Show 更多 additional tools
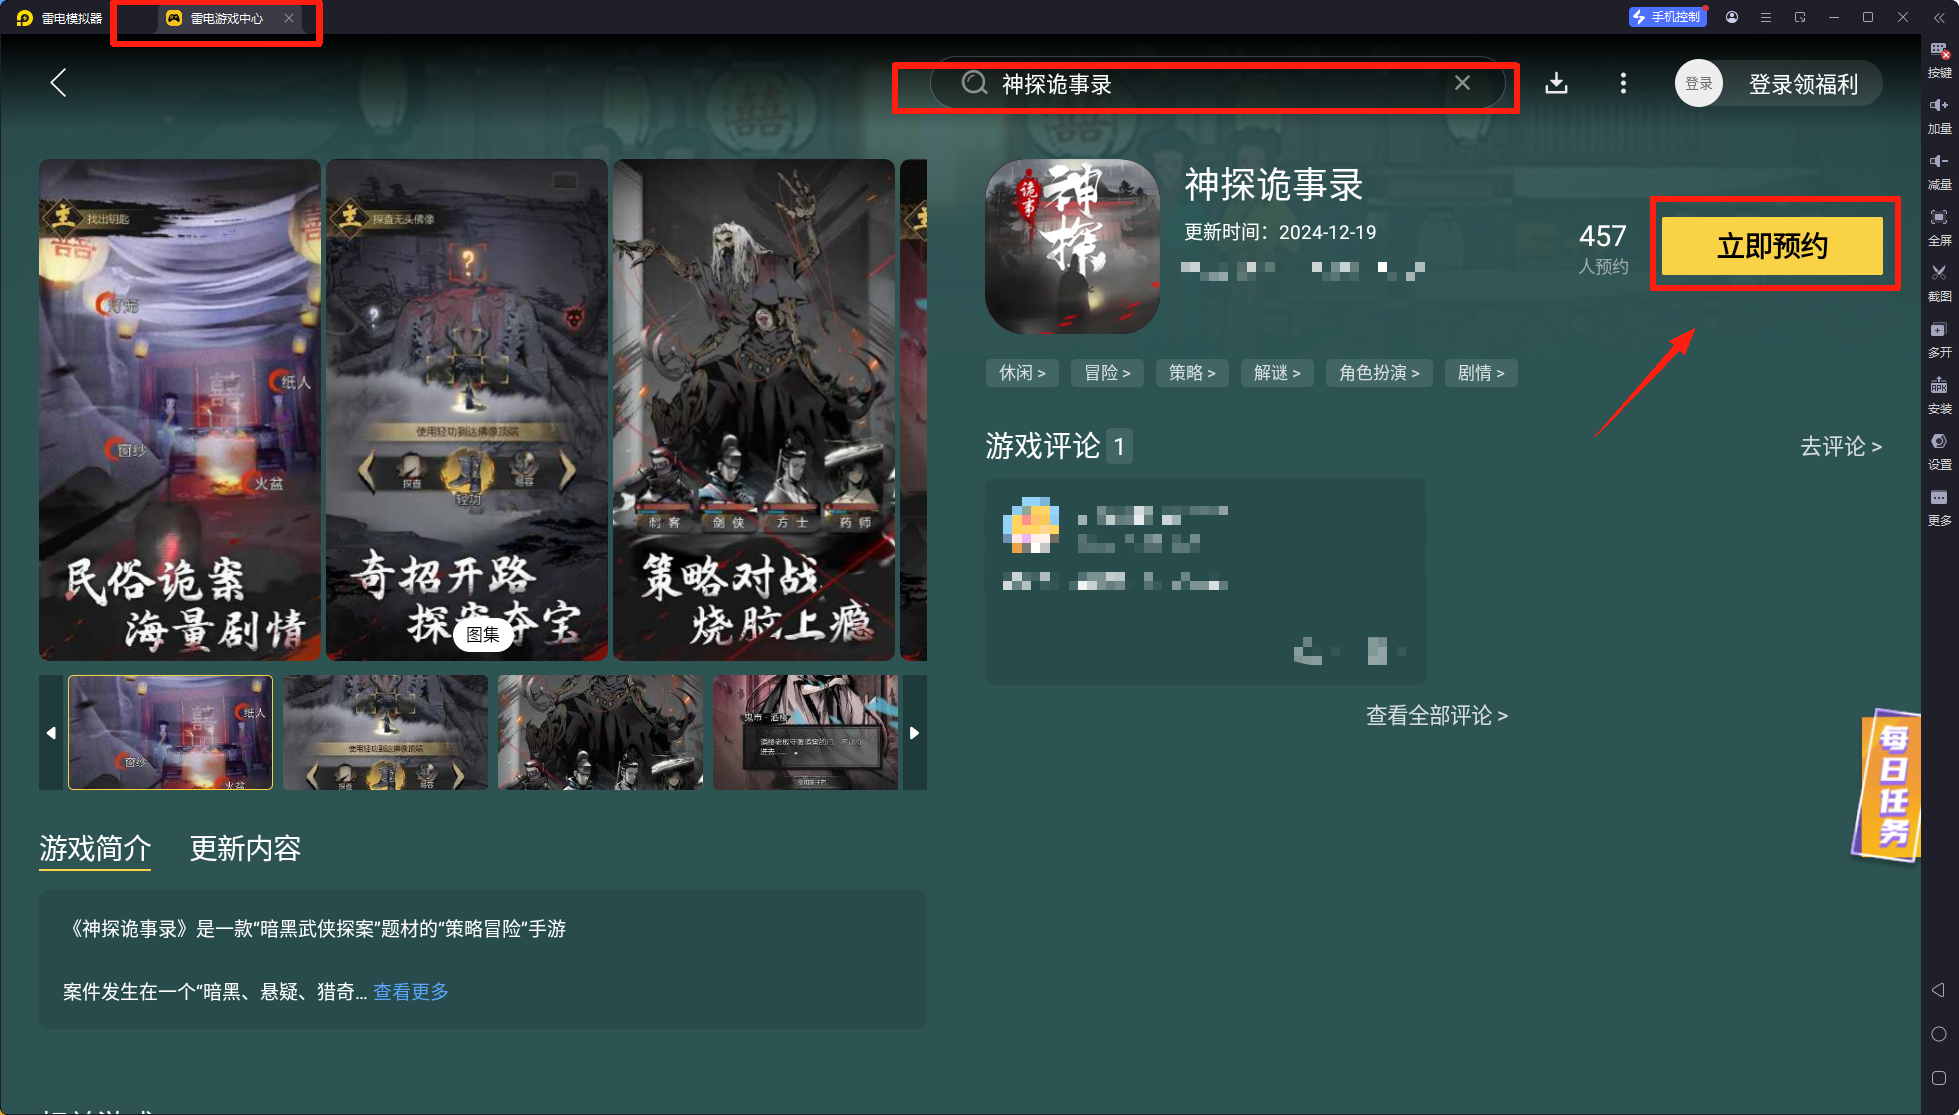The image size is (1959, 1115). 1939,507
